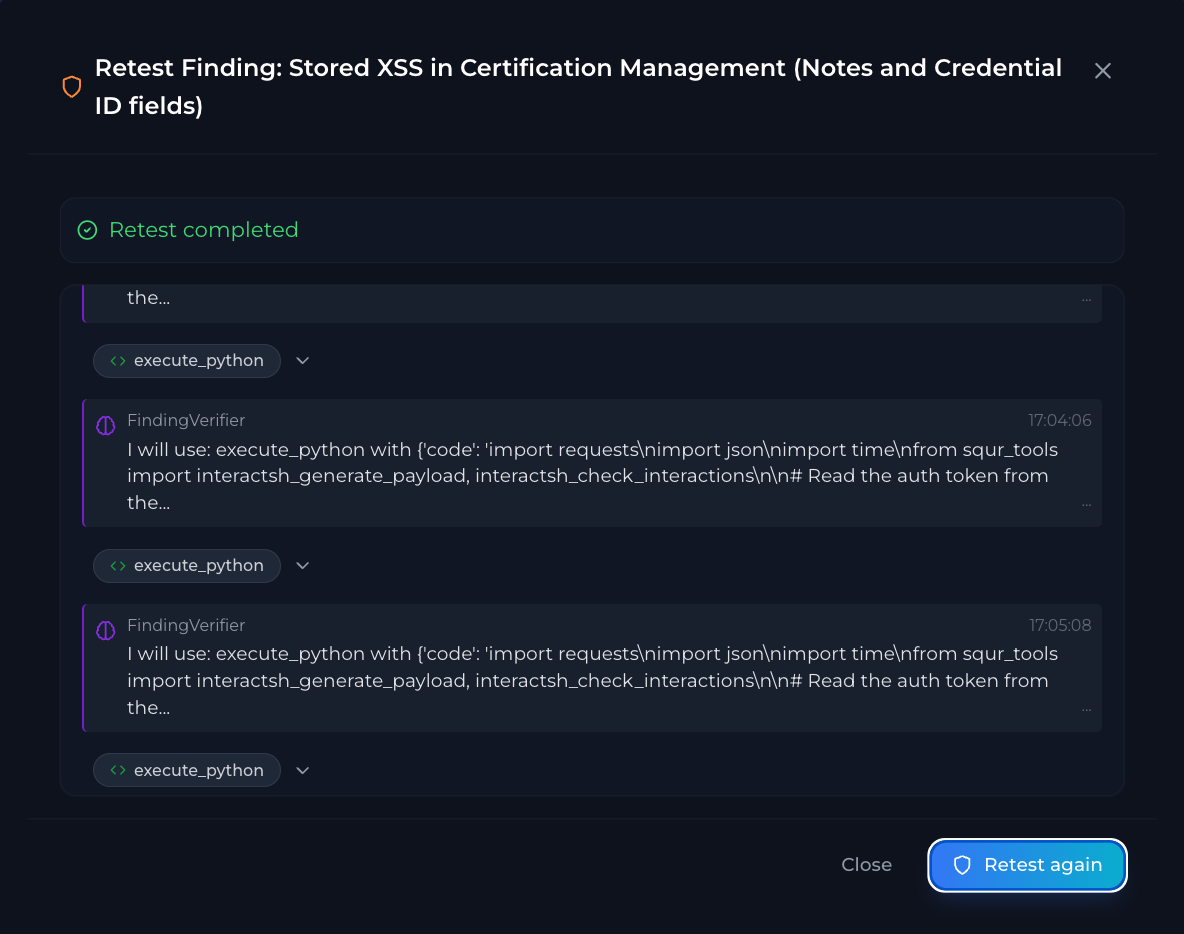Viewport: 1184px width, 934px height.
Task: Click the green check icon next to Retest completed
Action: pos(88,230)
